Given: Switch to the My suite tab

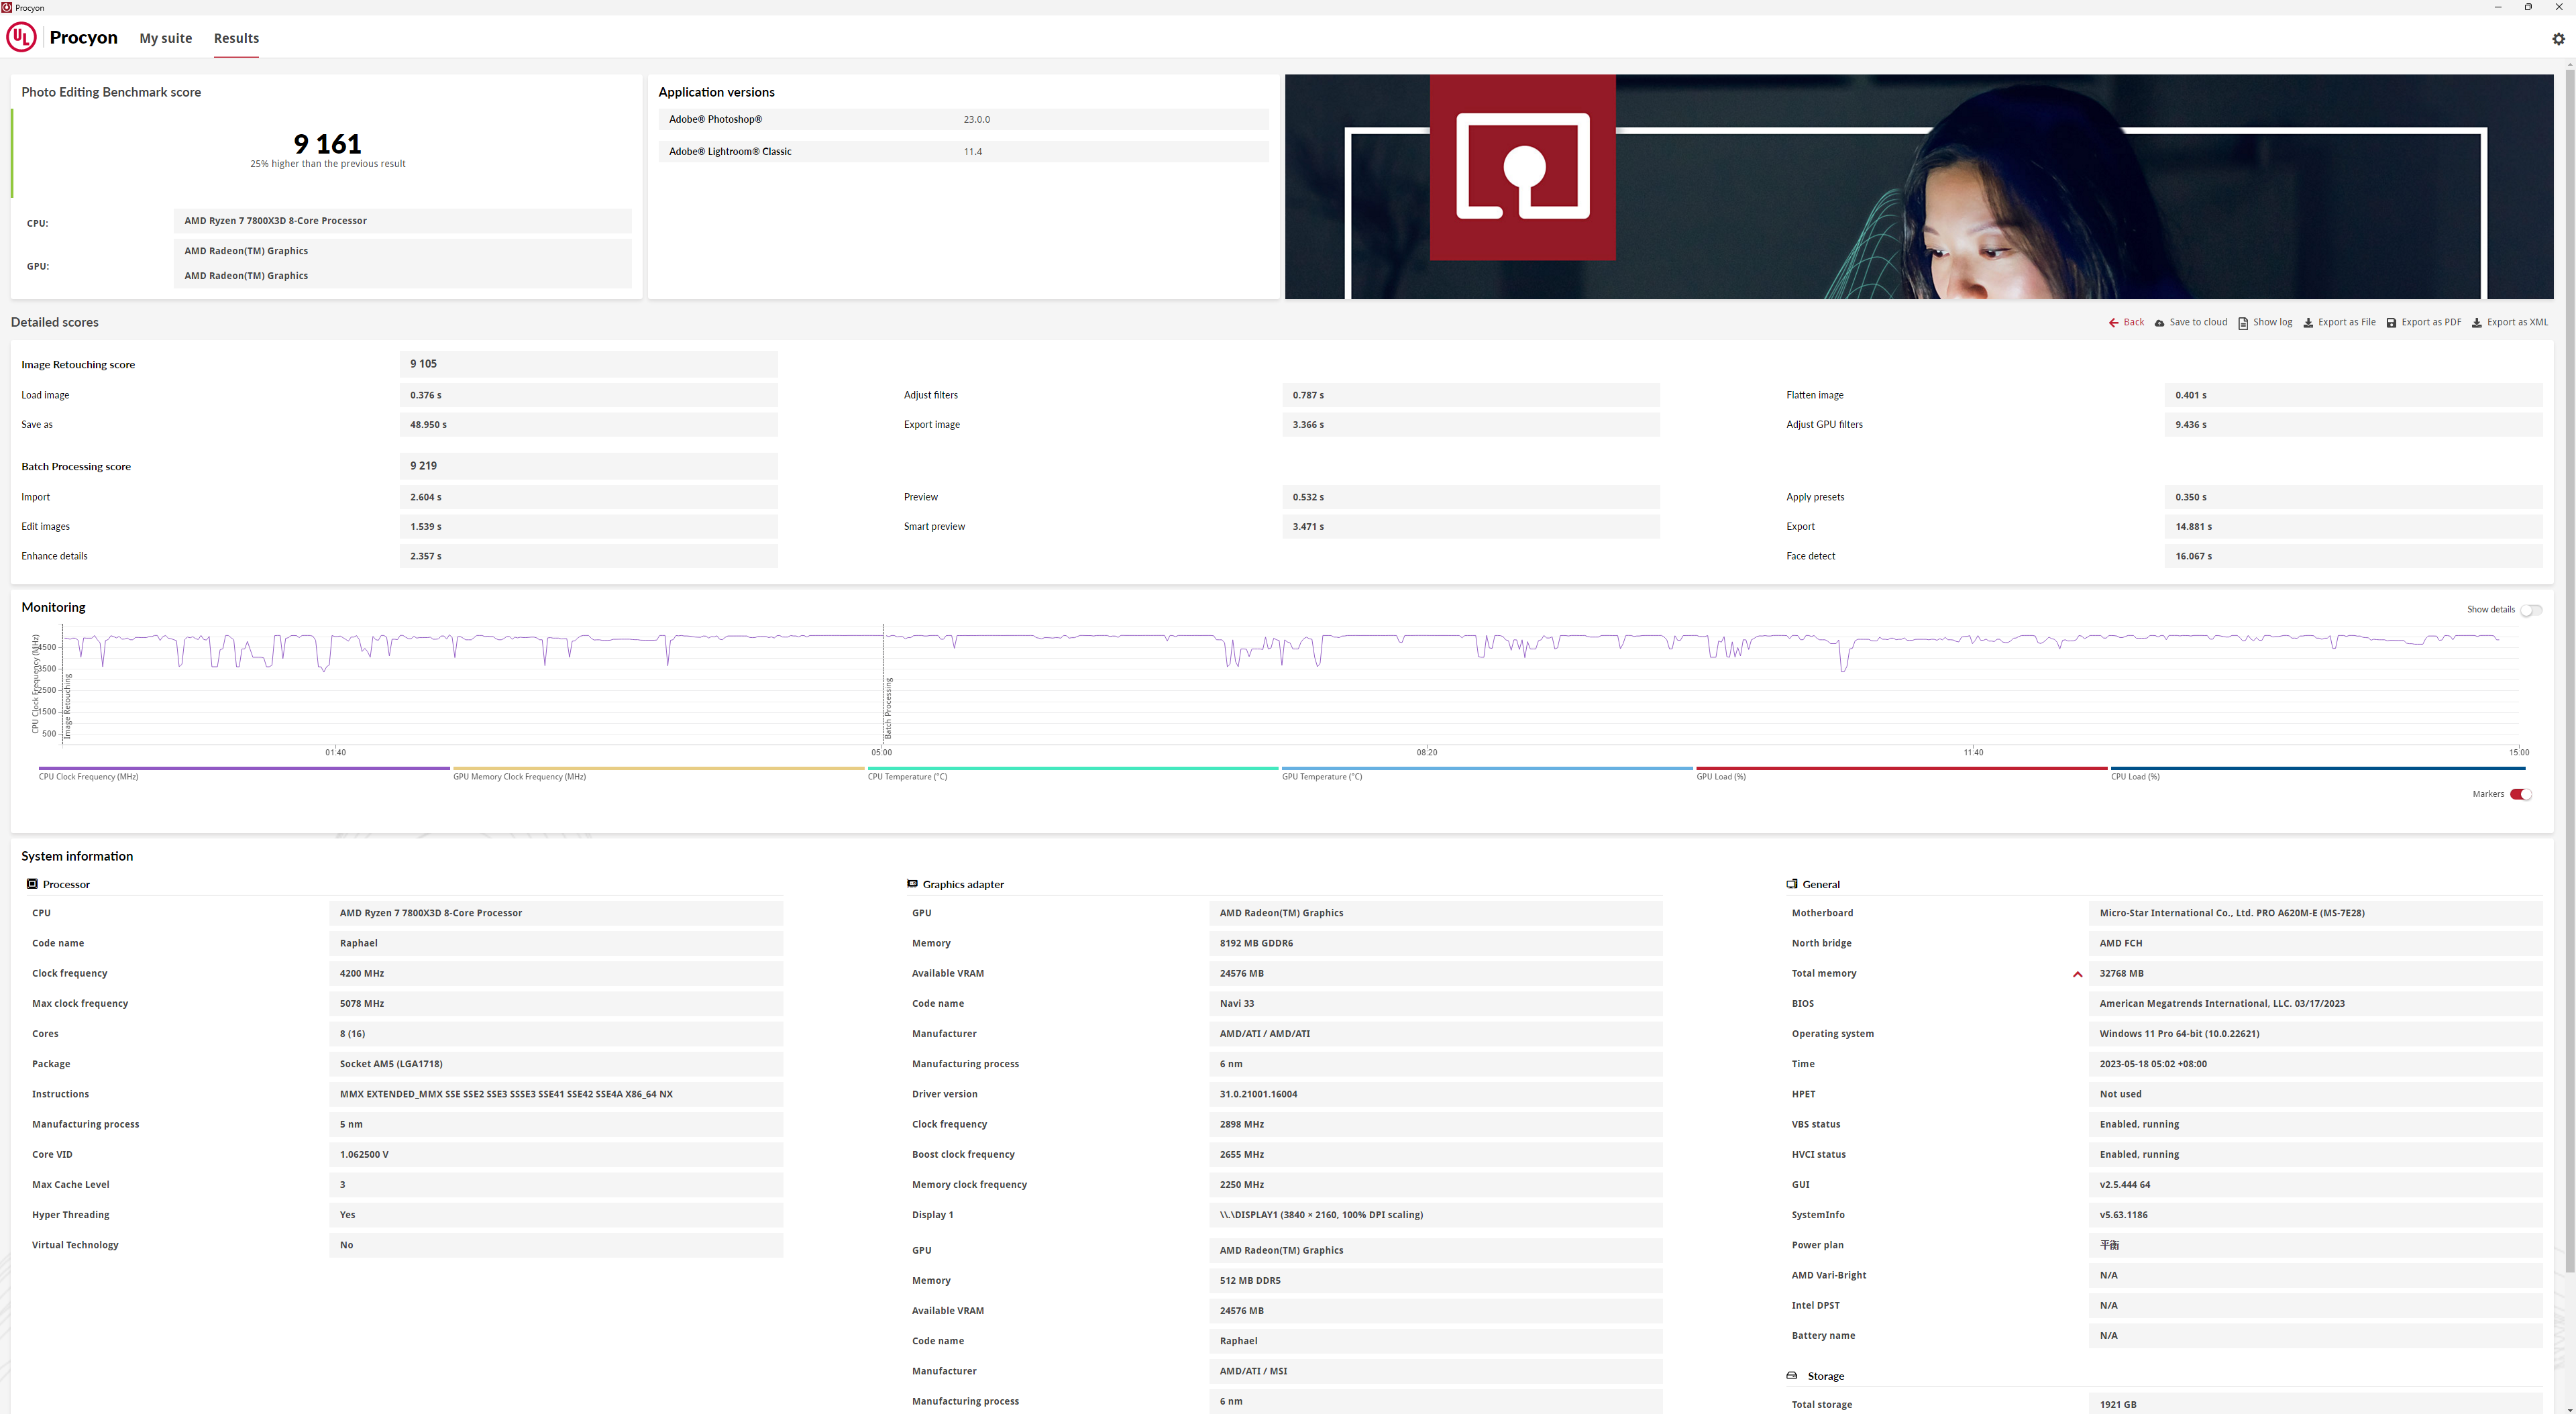Looking at the screenshot, I should 165,38.
